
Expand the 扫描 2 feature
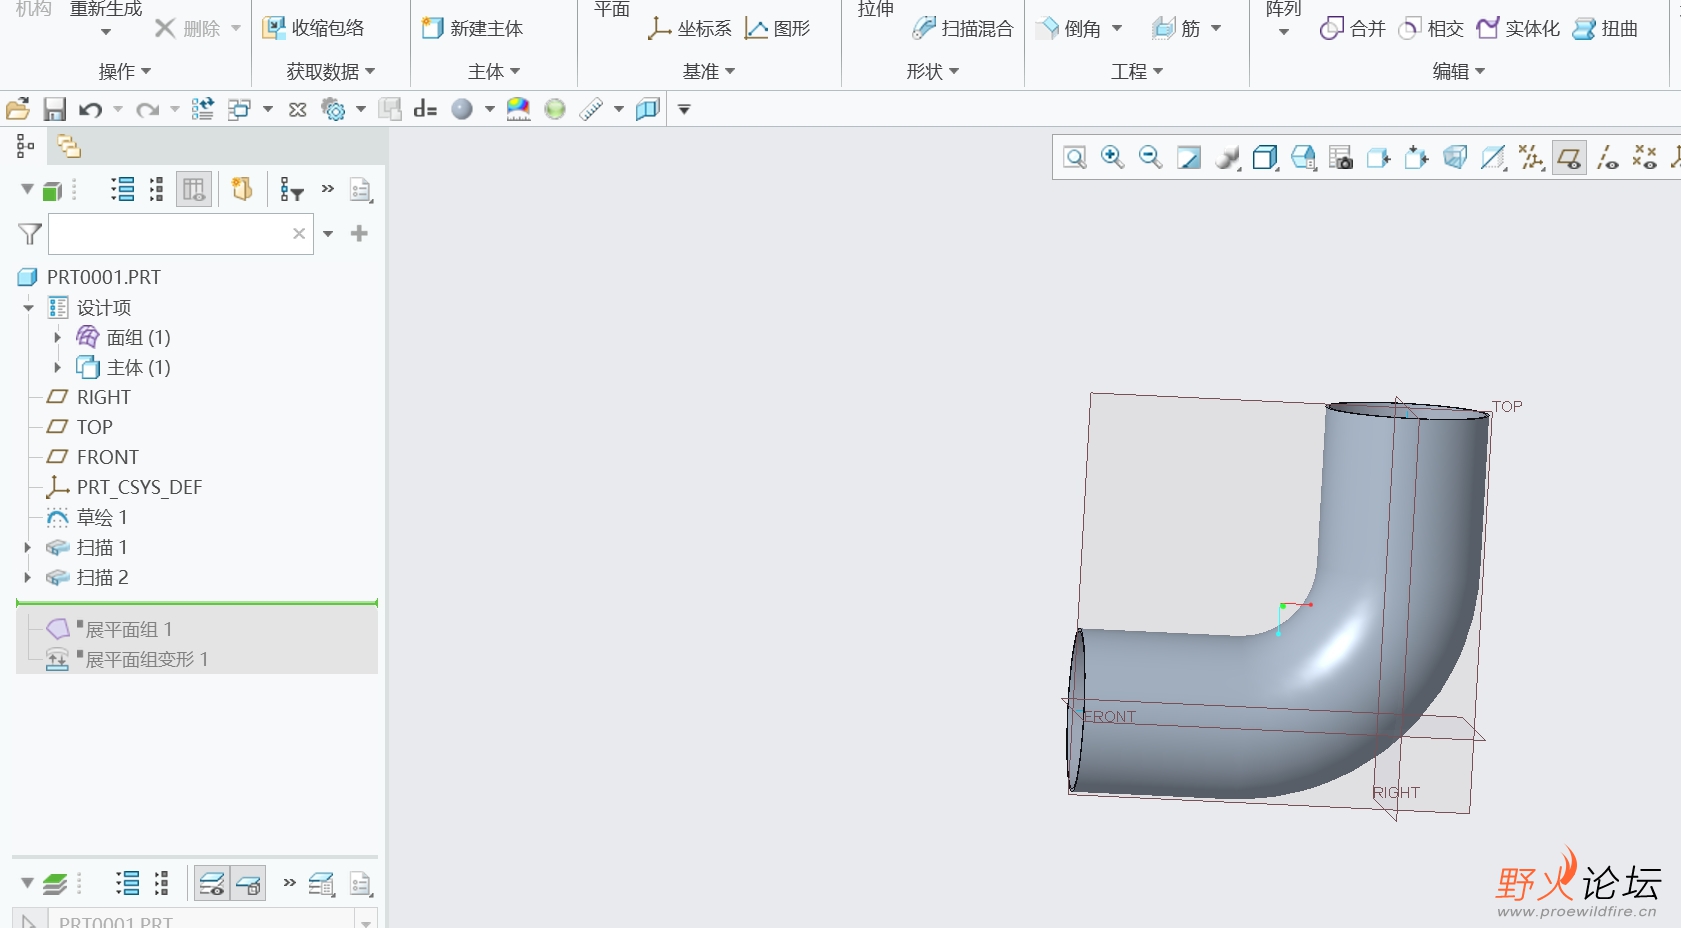coord(28,578)
